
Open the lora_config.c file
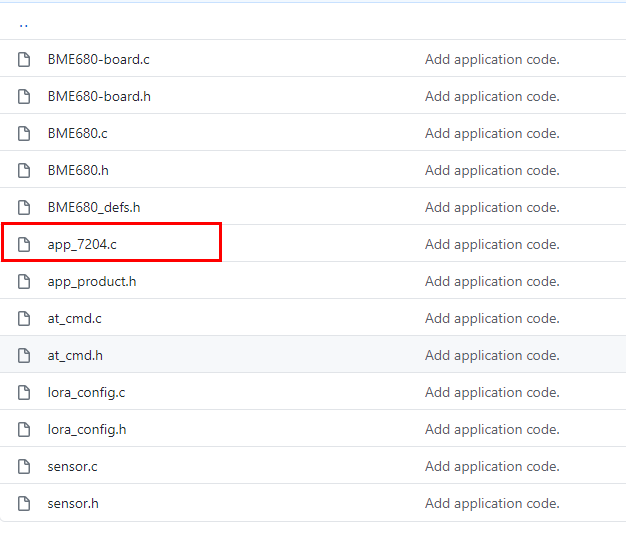(86, 393)
